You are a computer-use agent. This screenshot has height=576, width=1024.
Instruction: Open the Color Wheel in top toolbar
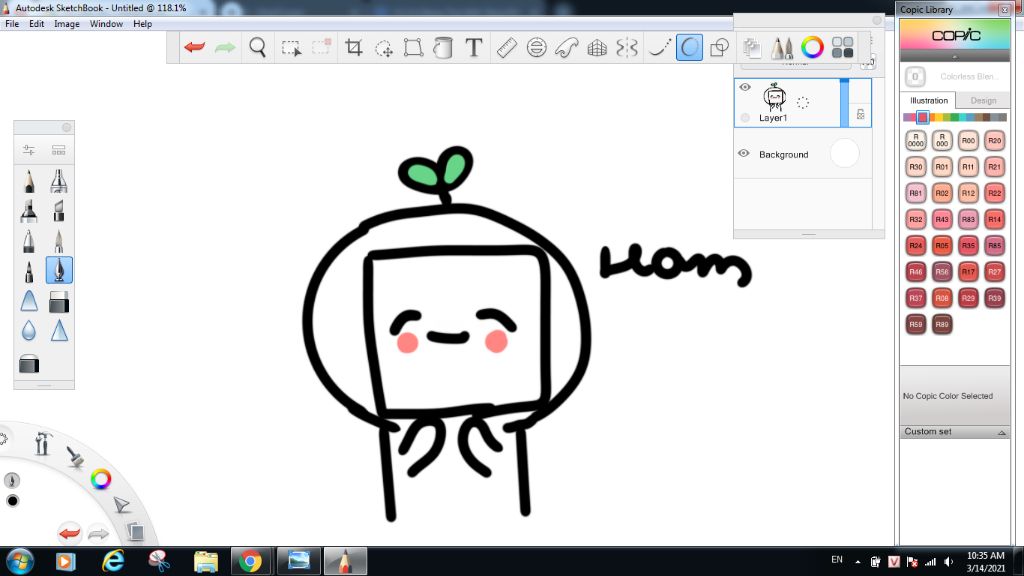812,47
